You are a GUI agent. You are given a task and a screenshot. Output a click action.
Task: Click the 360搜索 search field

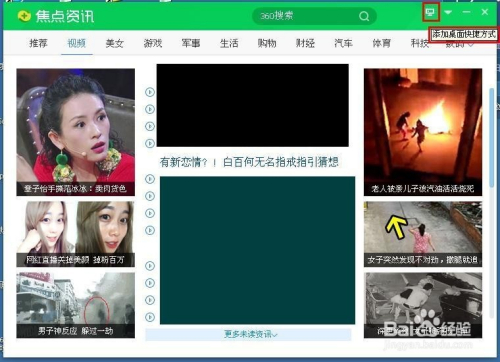[314, 16]
